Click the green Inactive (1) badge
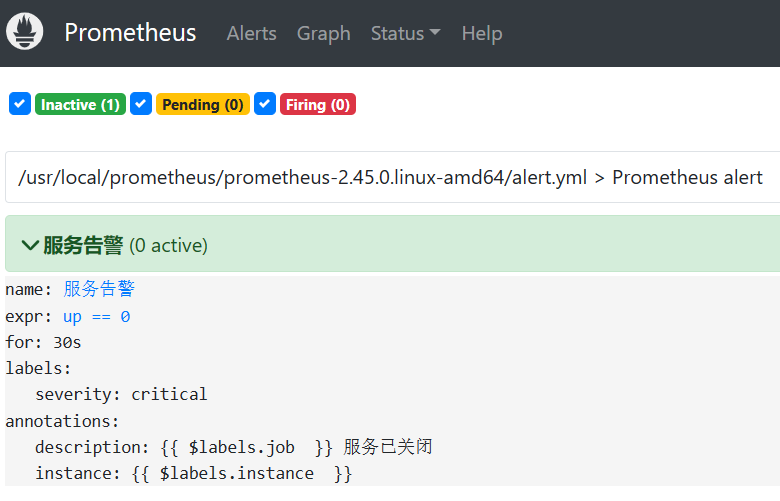 coord(80,104)
